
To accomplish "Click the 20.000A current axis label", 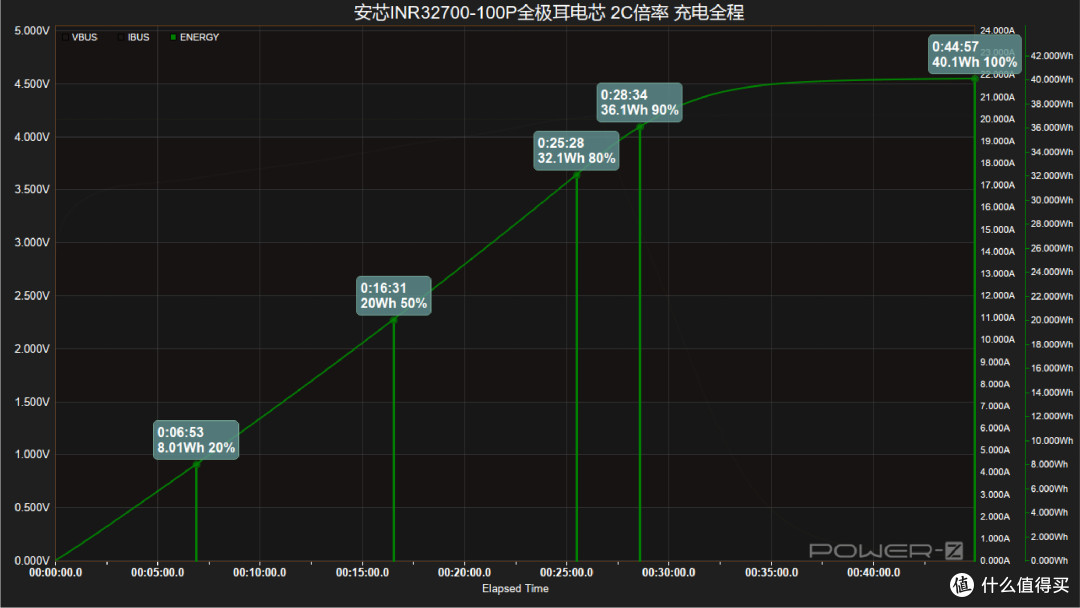I will (997, 119).
